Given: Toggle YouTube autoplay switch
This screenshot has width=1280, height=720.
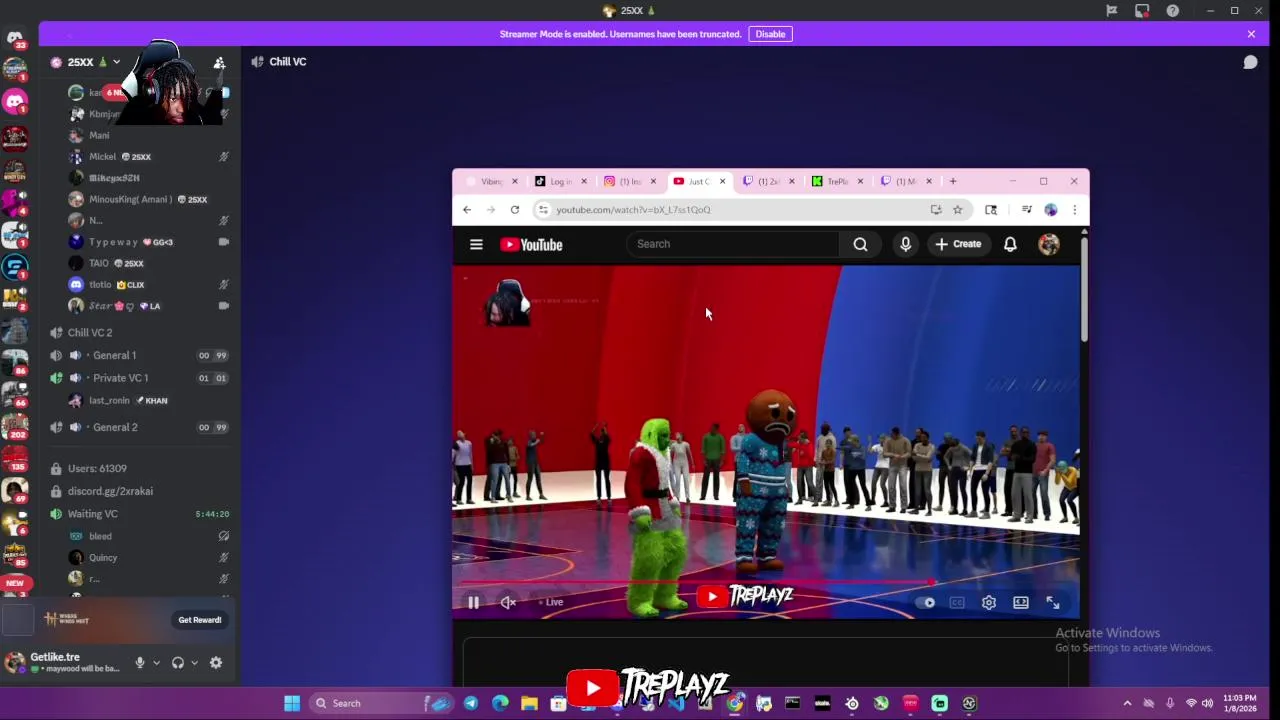Looking at the screenshot, I should pyautogui.click(x=927, y=602).
